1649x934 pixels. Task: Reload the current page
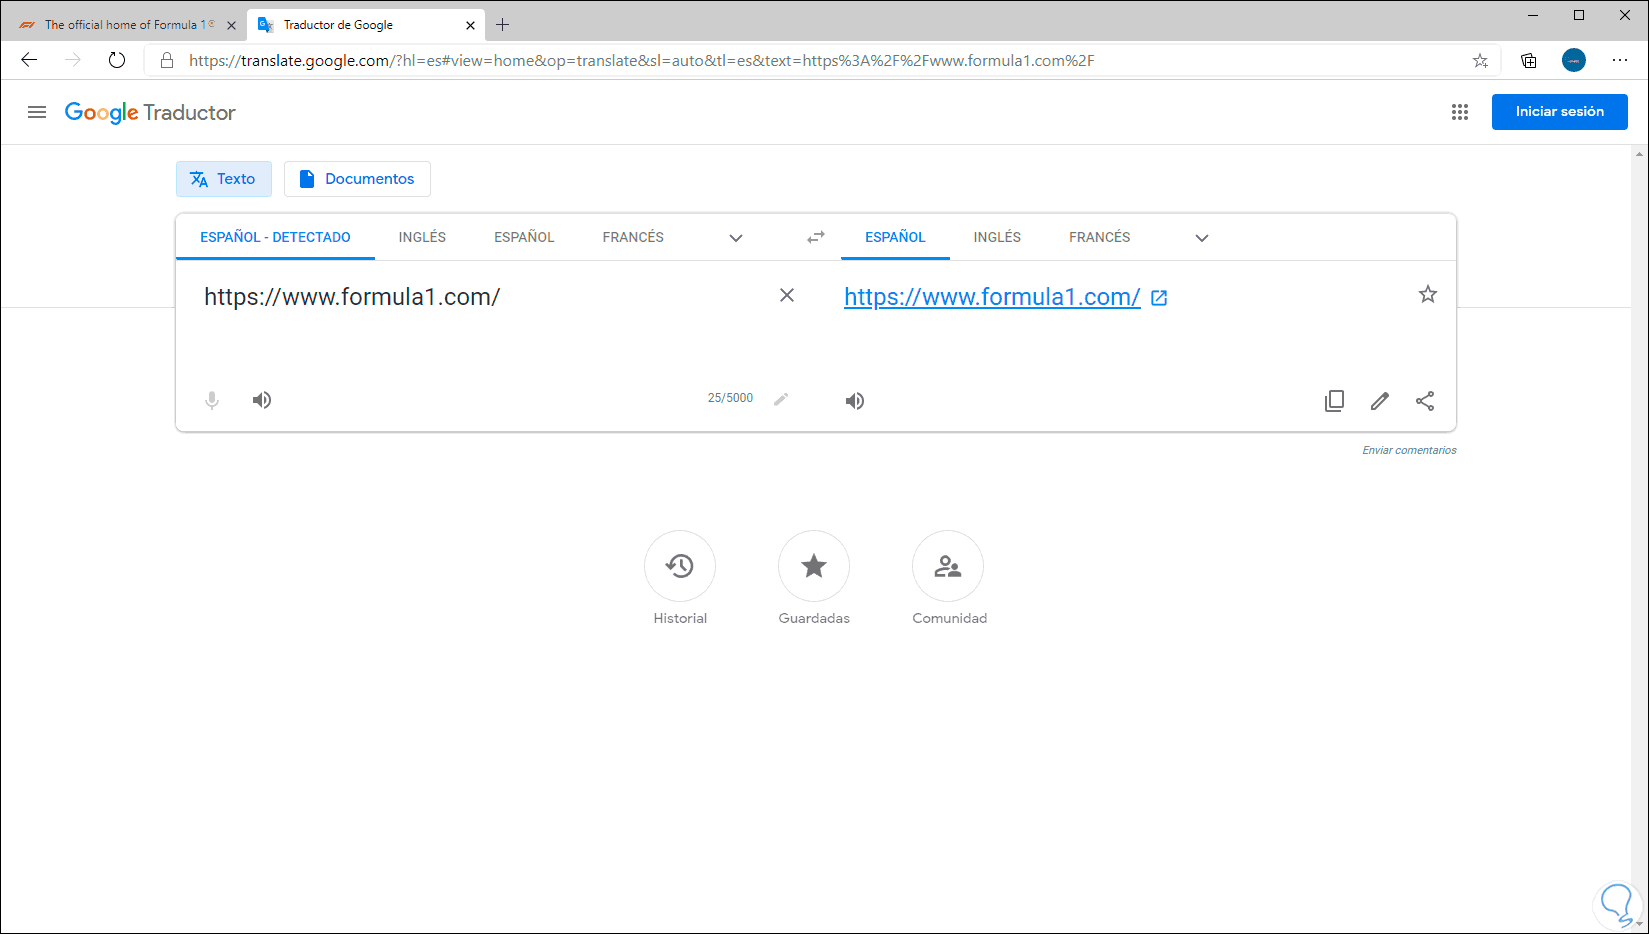[117, 60]
